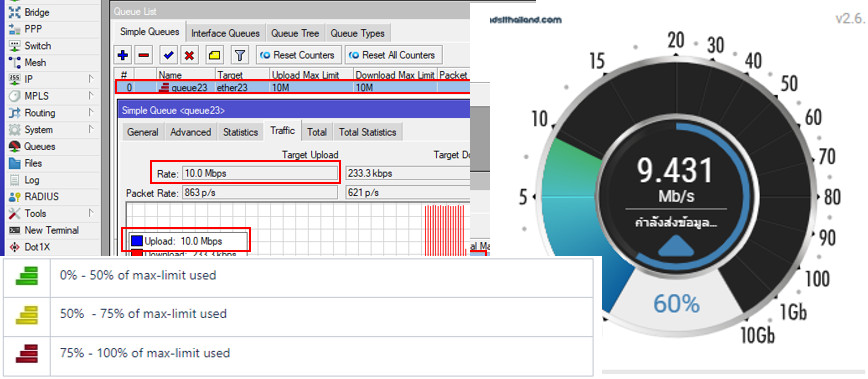Open the Traffic tab of queue23
This screenshot has height=379, width=868.
[x=282, y=131]
